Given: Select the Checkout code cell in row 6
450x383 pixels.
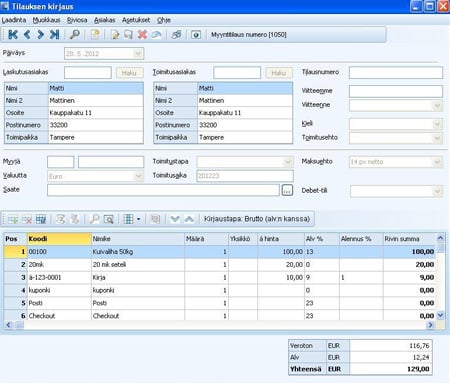Looking at the screenshot, I should (x=59, y=315).
